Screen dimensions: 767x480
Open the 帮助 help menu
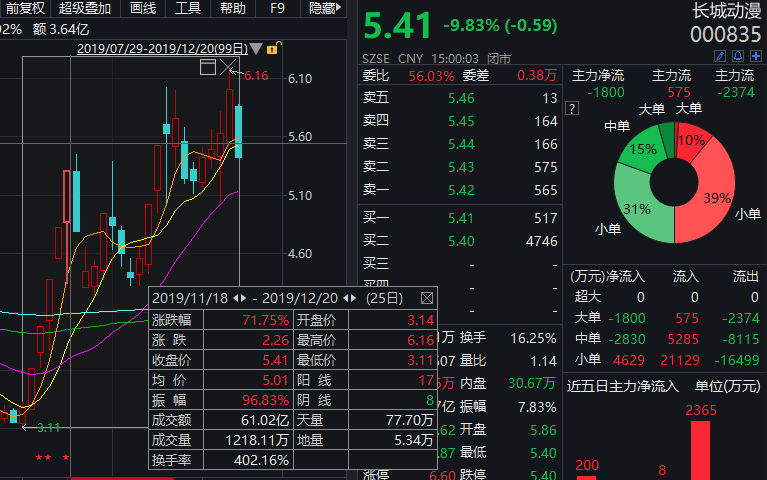pos(233,8)
